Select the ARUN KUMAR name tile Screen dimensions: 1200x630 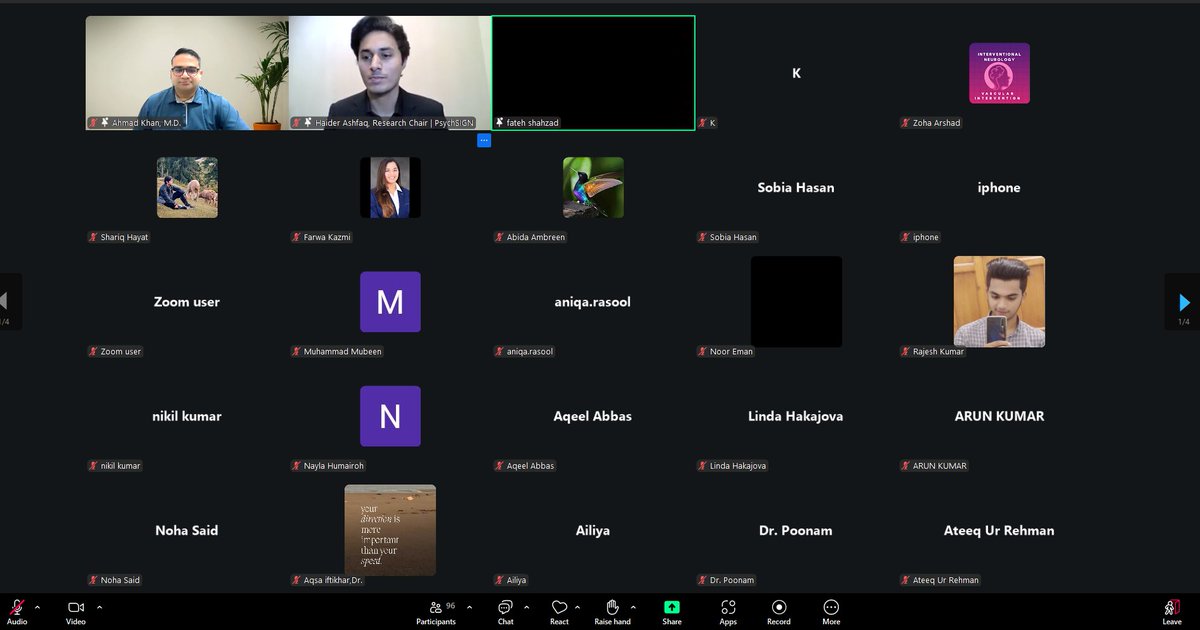(x=999, y=416)
